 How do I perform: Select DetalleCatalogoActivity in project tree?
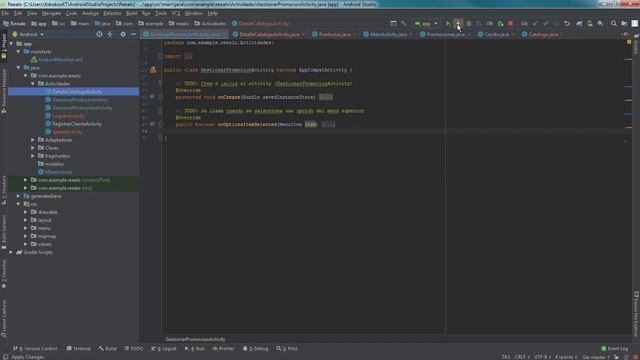click(x=77, y=92)
